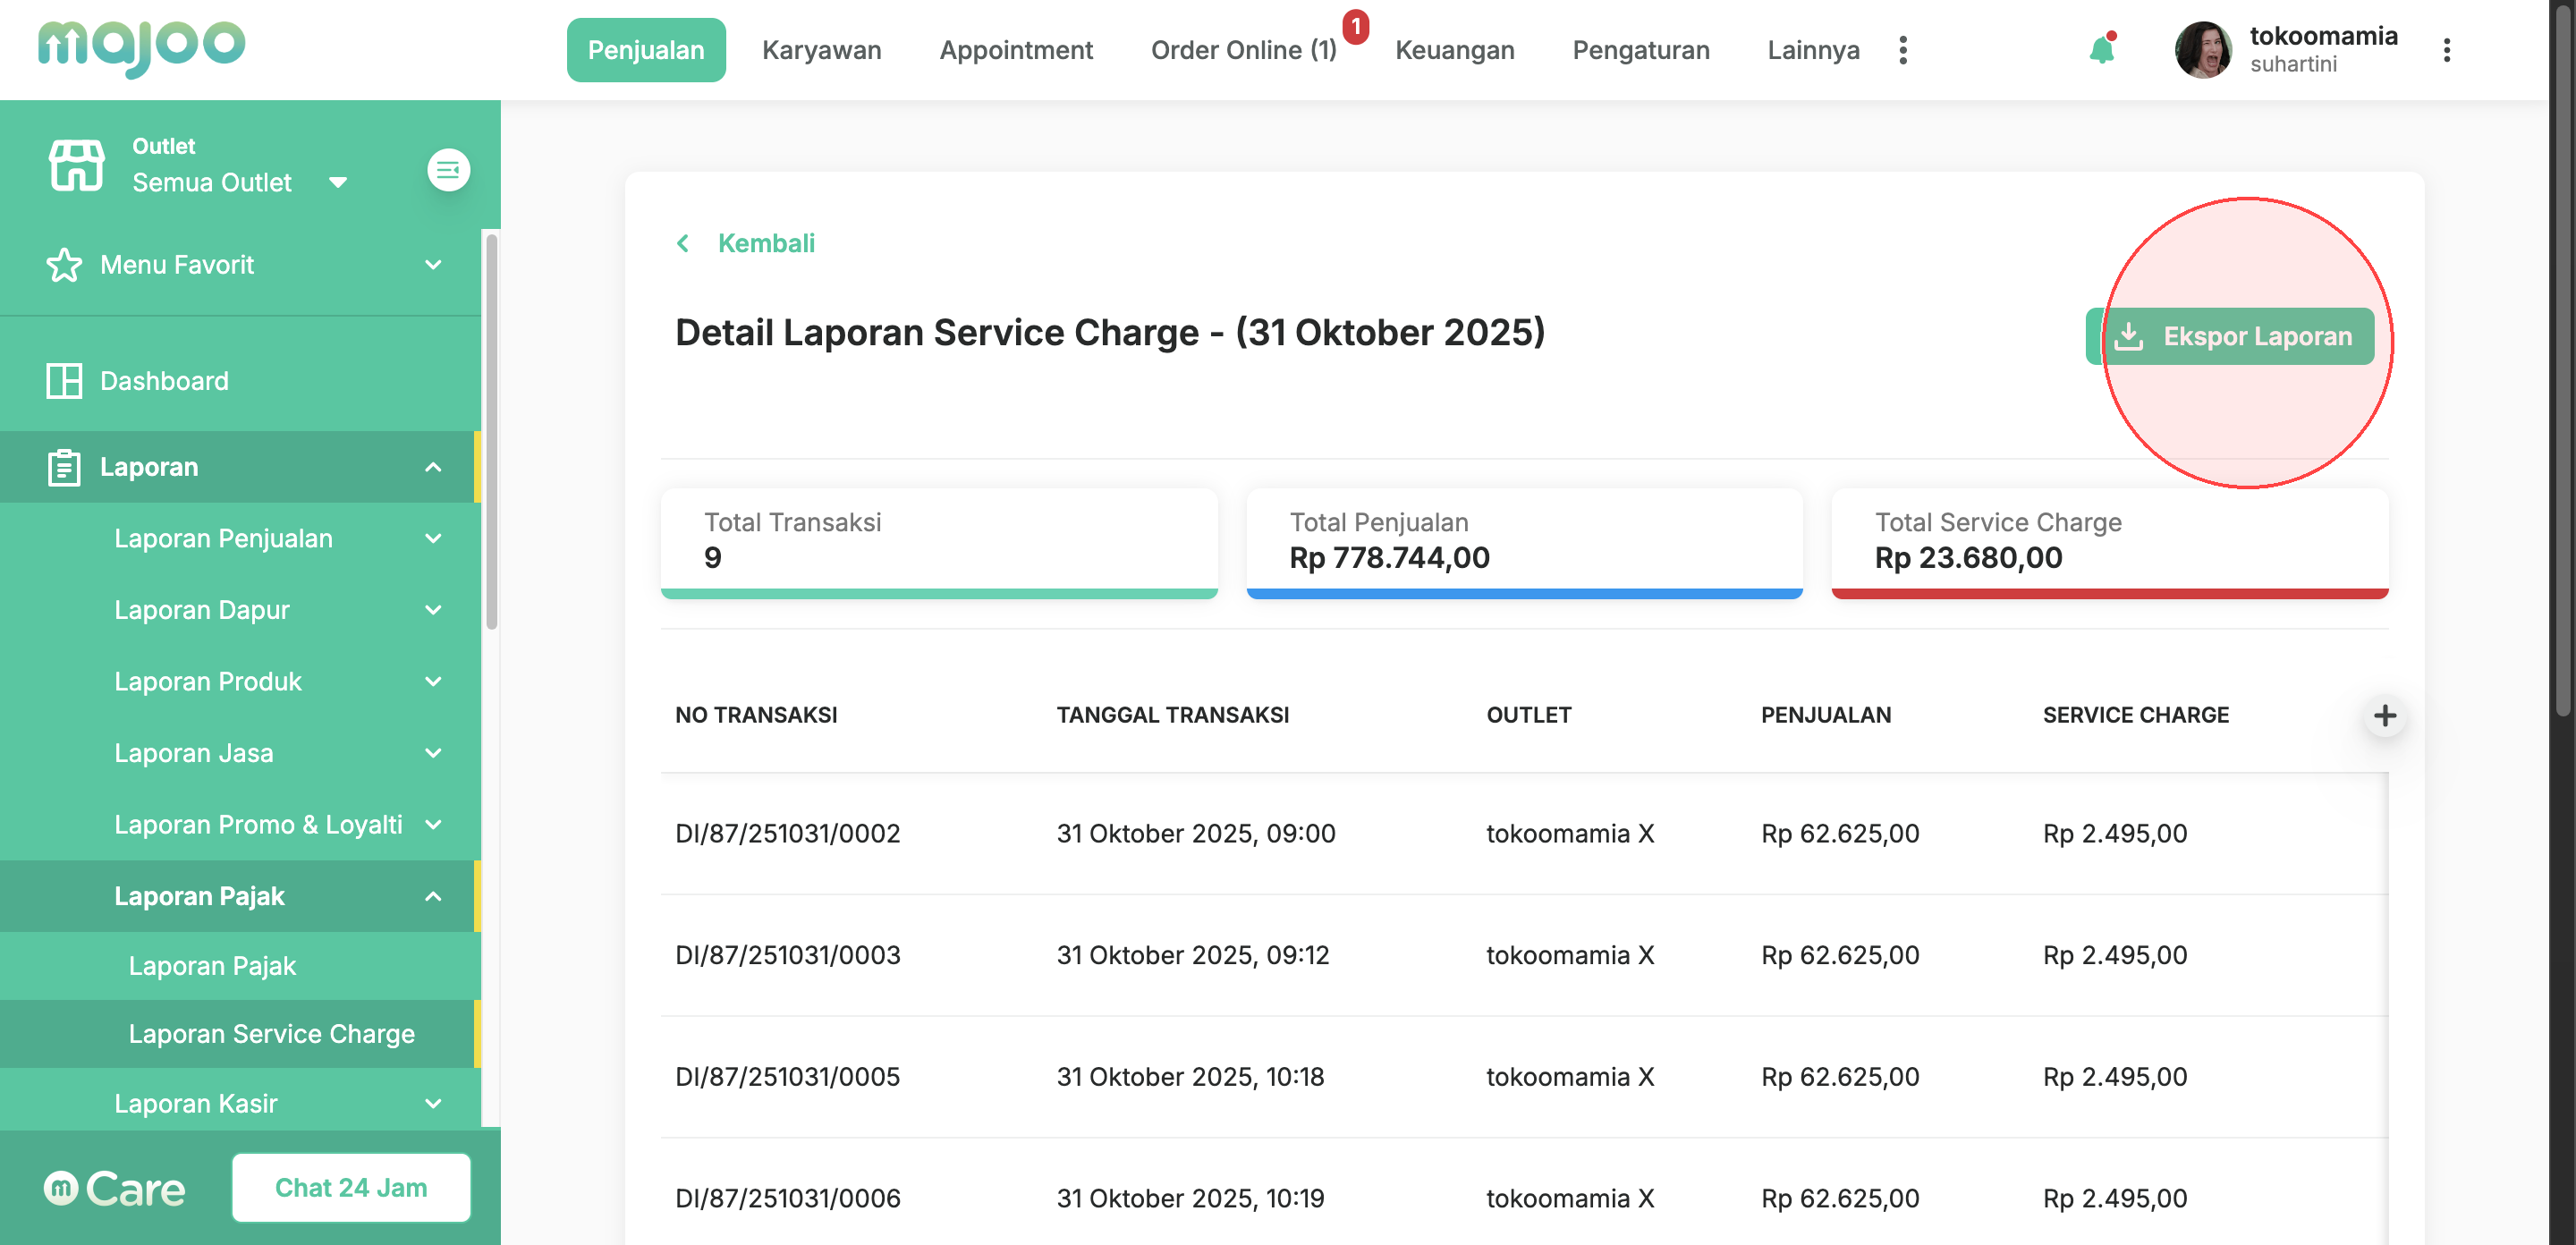Open the three-dot menu beside the tokoomamia profile
Image resolution: width=2576 pixels, height=1245 pixels.
[2446, 50]
